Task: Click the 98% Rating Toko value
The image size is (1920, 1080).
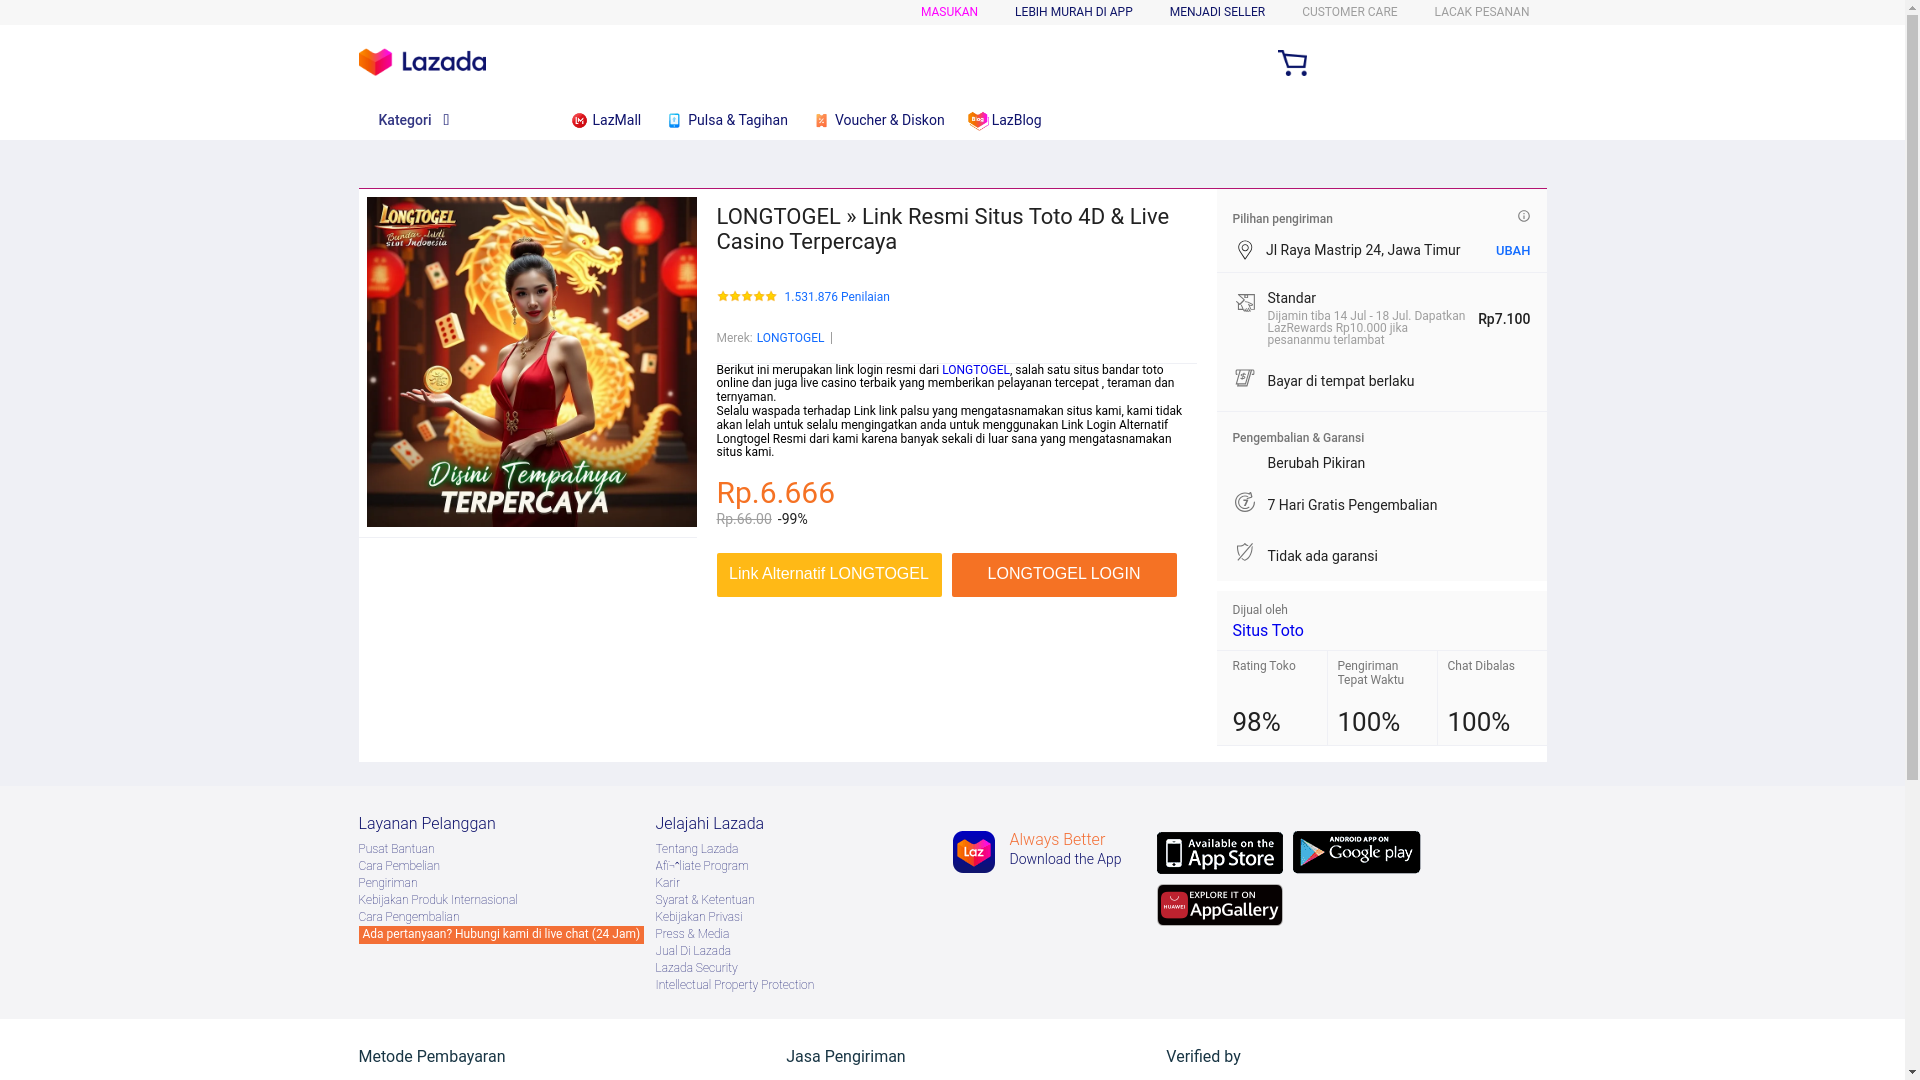Action: tap(1256, 722)
